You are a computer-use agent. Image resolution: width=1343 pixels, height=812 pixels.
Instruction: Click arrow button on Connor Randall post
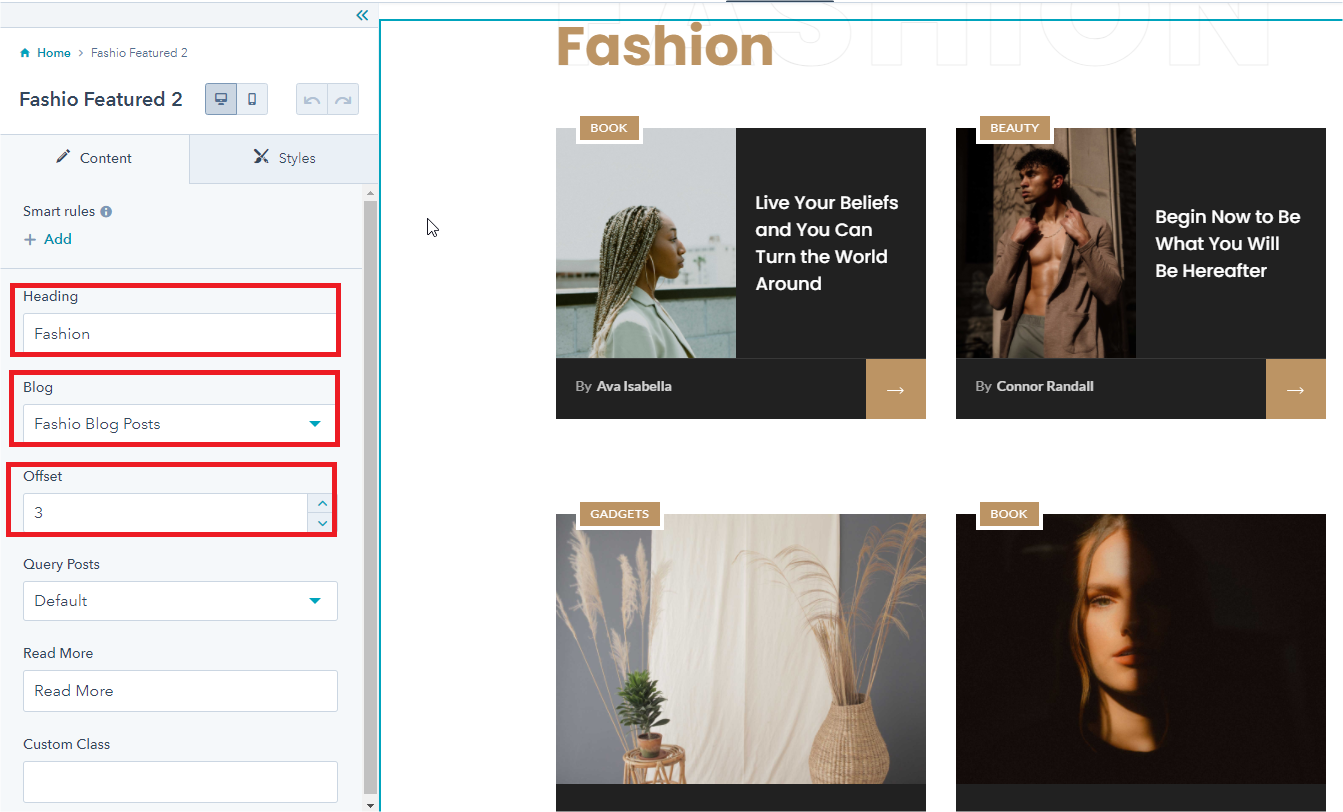pos(1295,389)
